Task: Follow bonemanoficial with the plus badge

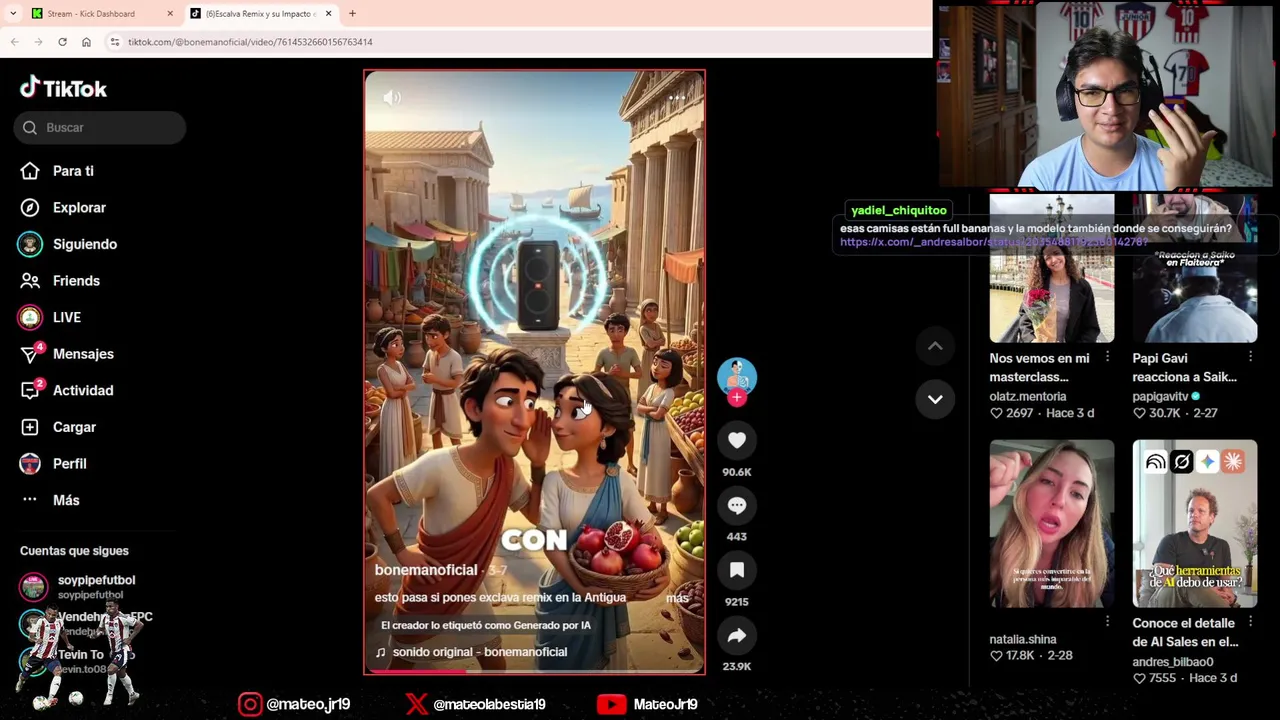Action: [737, 398]
